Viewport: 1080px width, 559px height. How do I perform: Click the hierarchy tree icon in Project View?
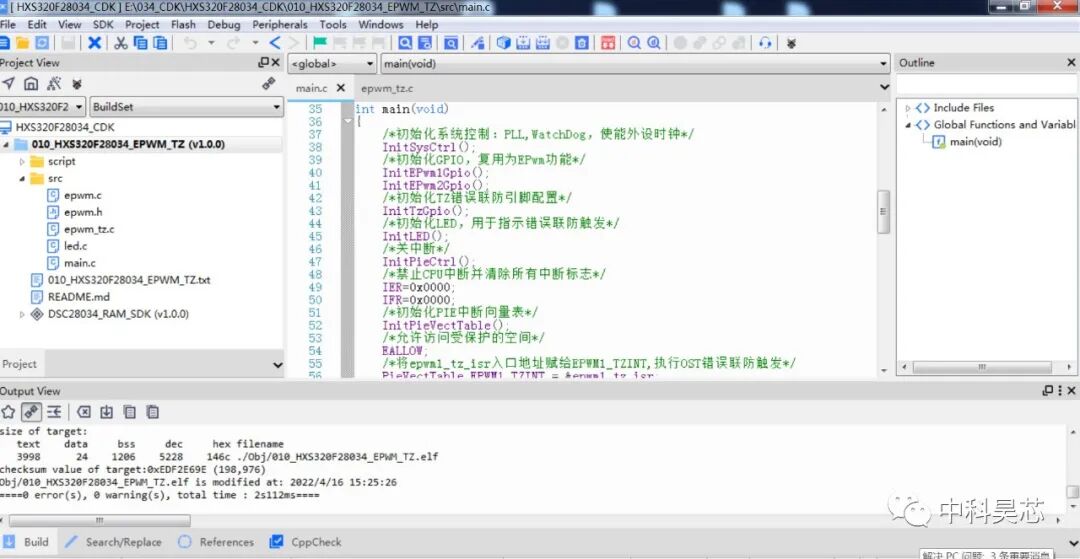tap(54, 83)
